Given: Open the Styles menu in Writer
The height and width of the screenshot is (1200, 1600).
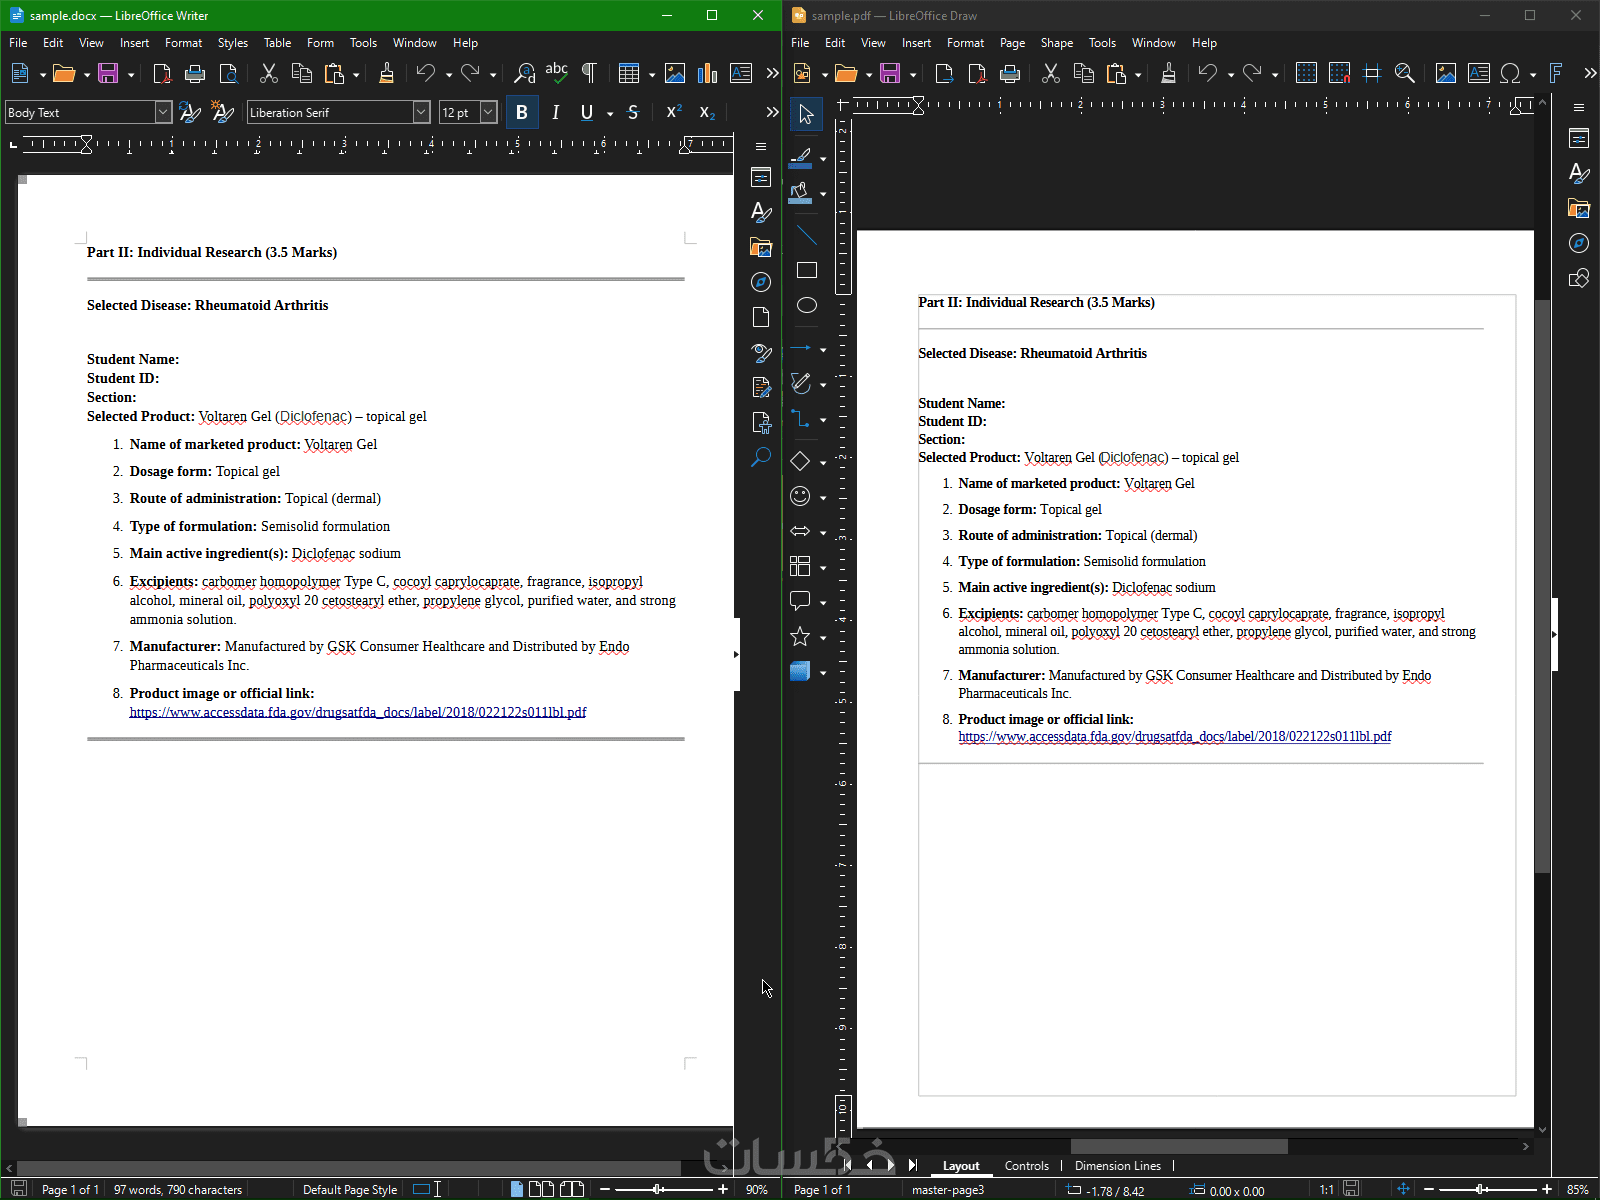Looking at the screenshot, I should pyautogui.click(x=233, y=43).
